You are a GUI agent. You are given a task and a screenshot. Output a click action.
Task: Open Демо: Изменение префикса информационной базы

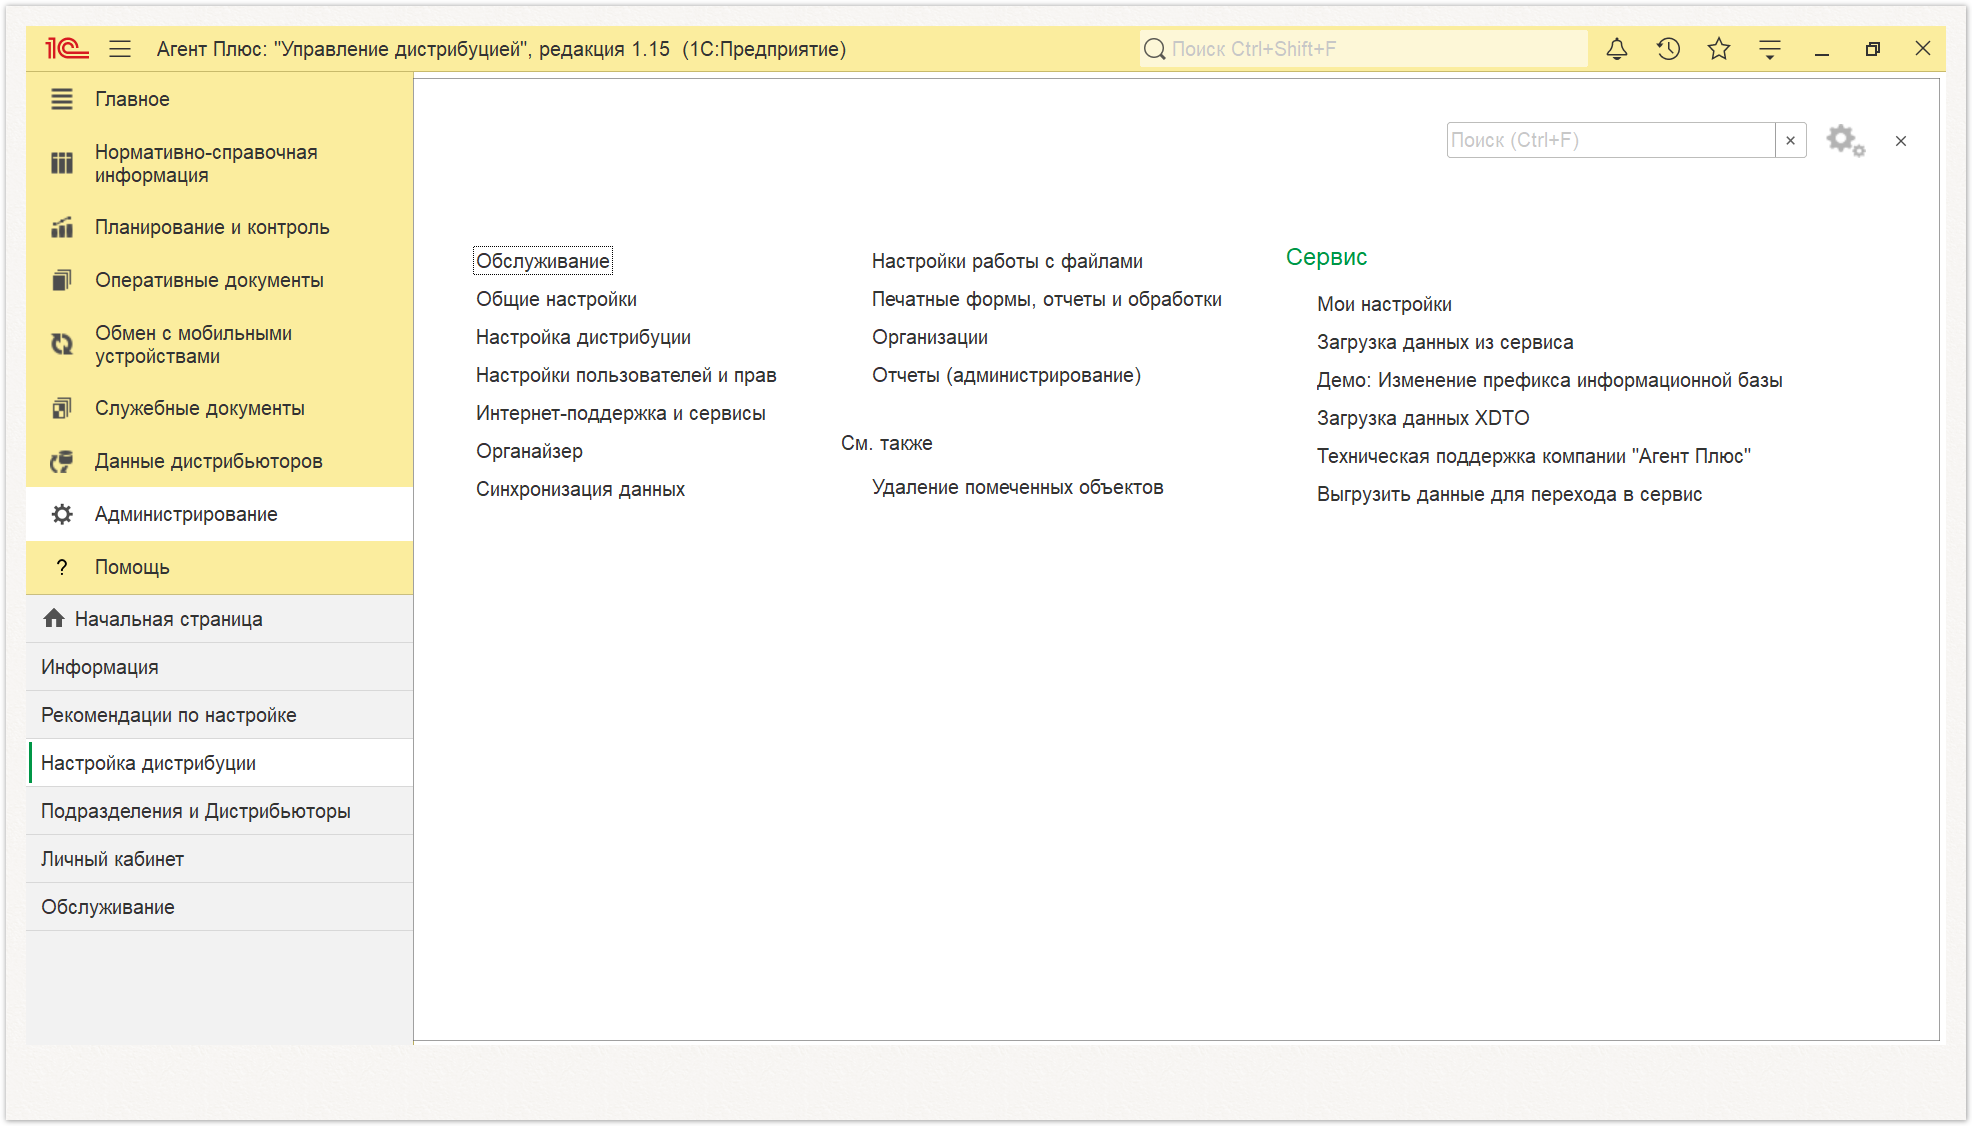click(1550, 380)
